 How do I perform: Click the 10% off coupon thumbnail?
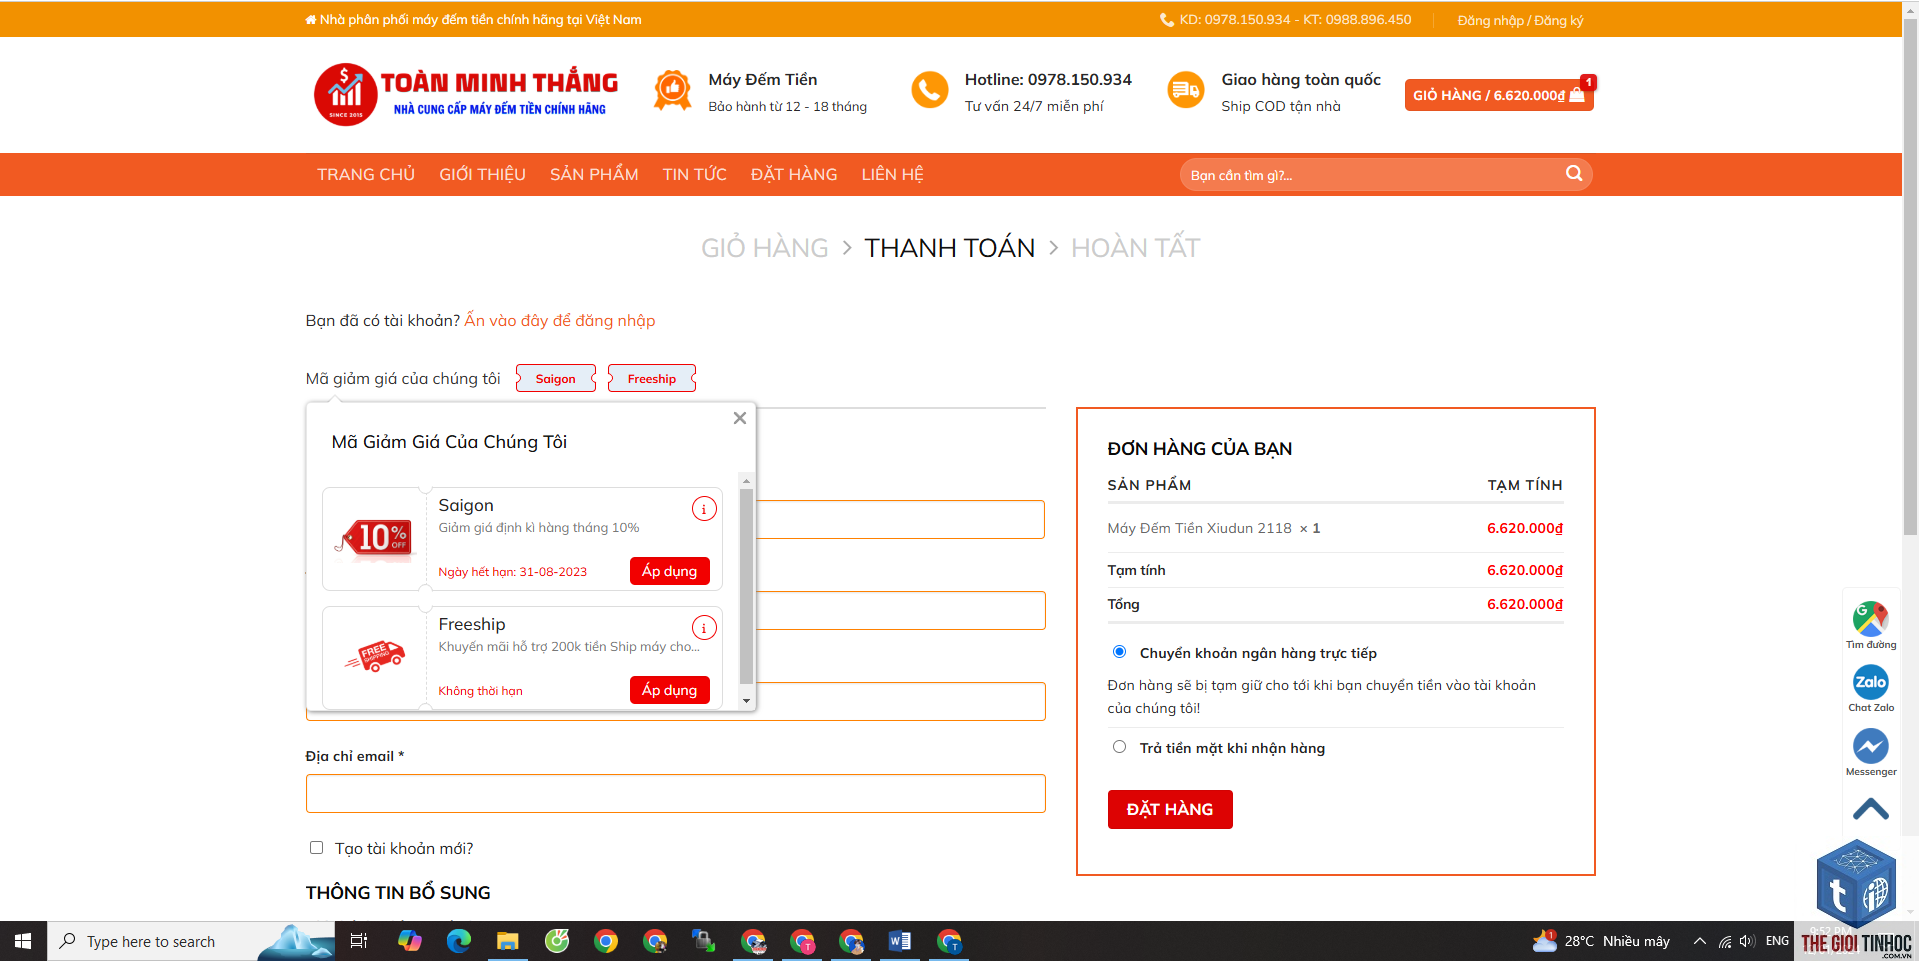375,538
